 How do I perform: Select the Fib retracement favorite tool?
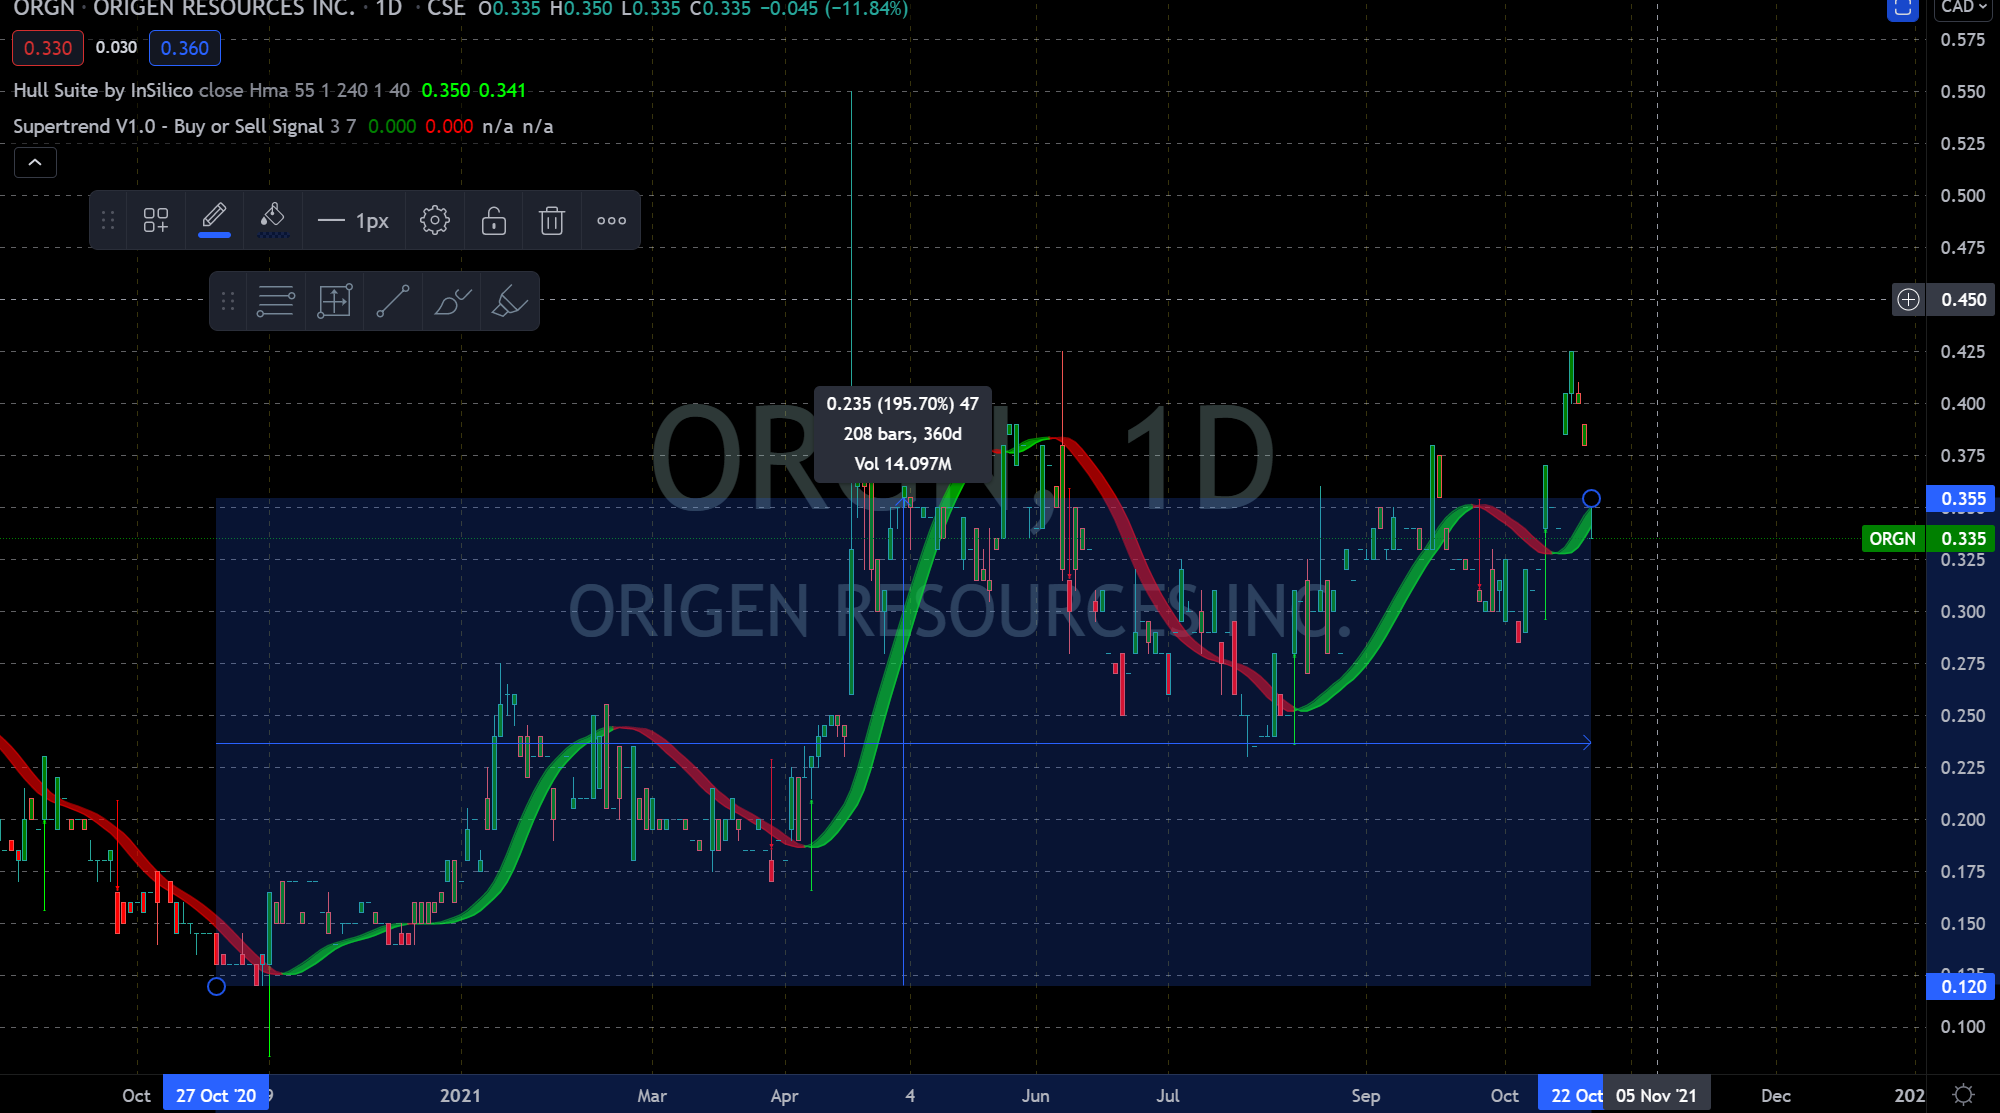tap(275, 301)
